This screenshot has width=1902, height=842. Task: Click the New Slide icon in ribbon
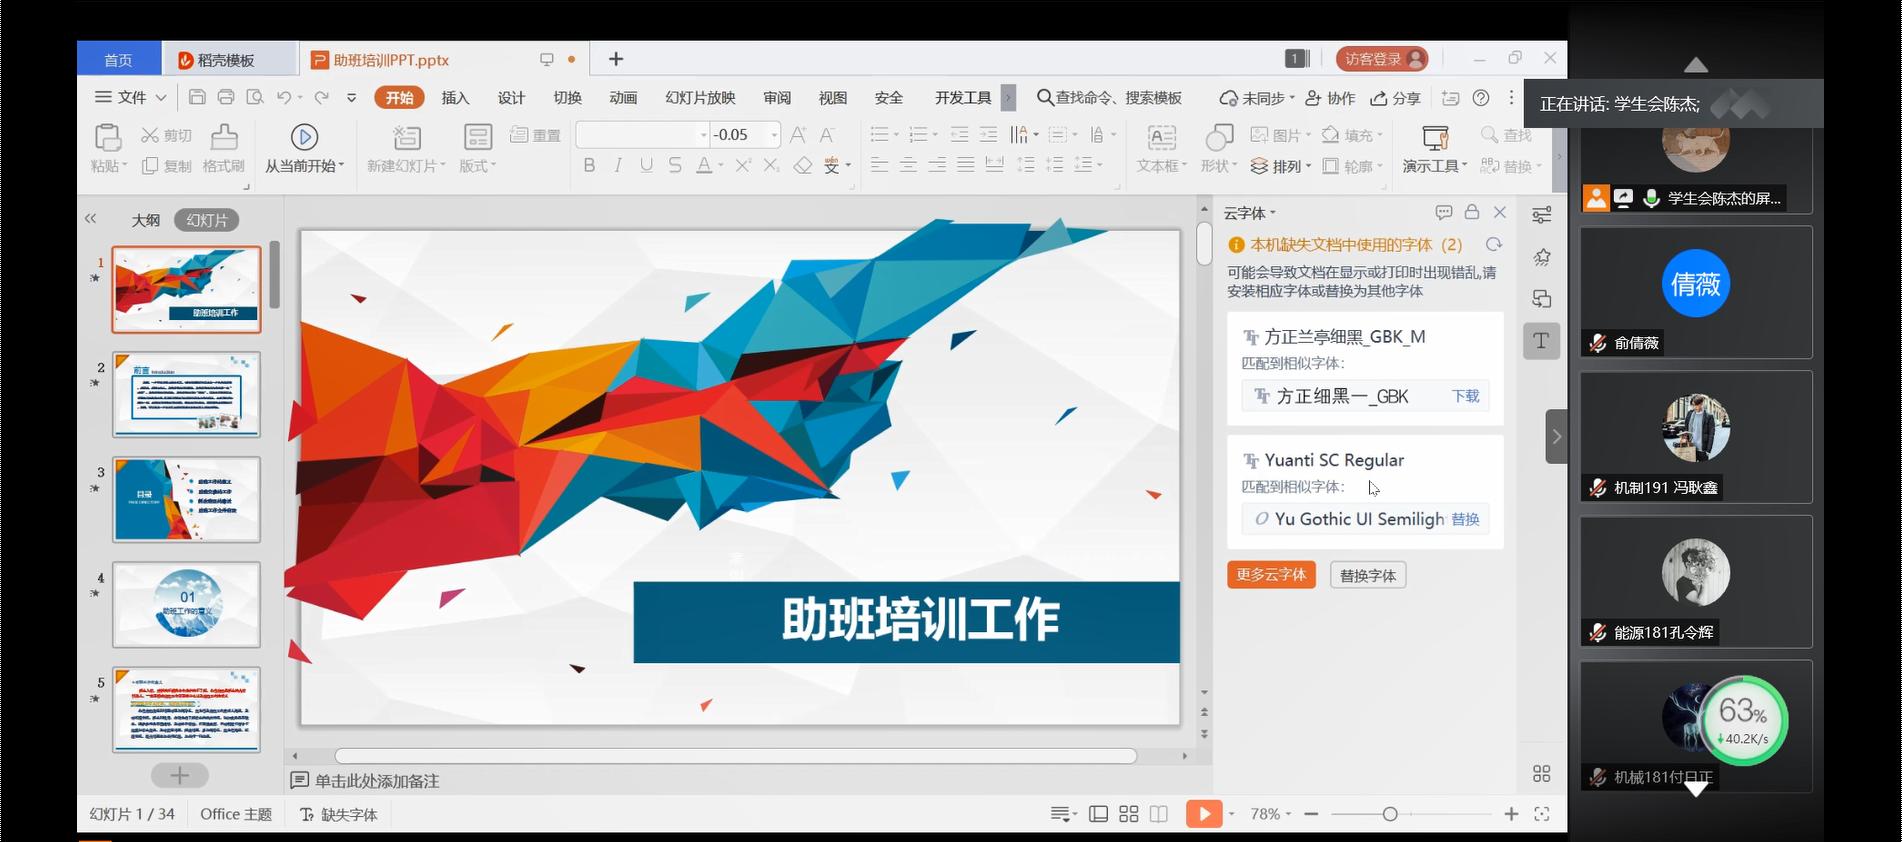(x=407, y=137)
